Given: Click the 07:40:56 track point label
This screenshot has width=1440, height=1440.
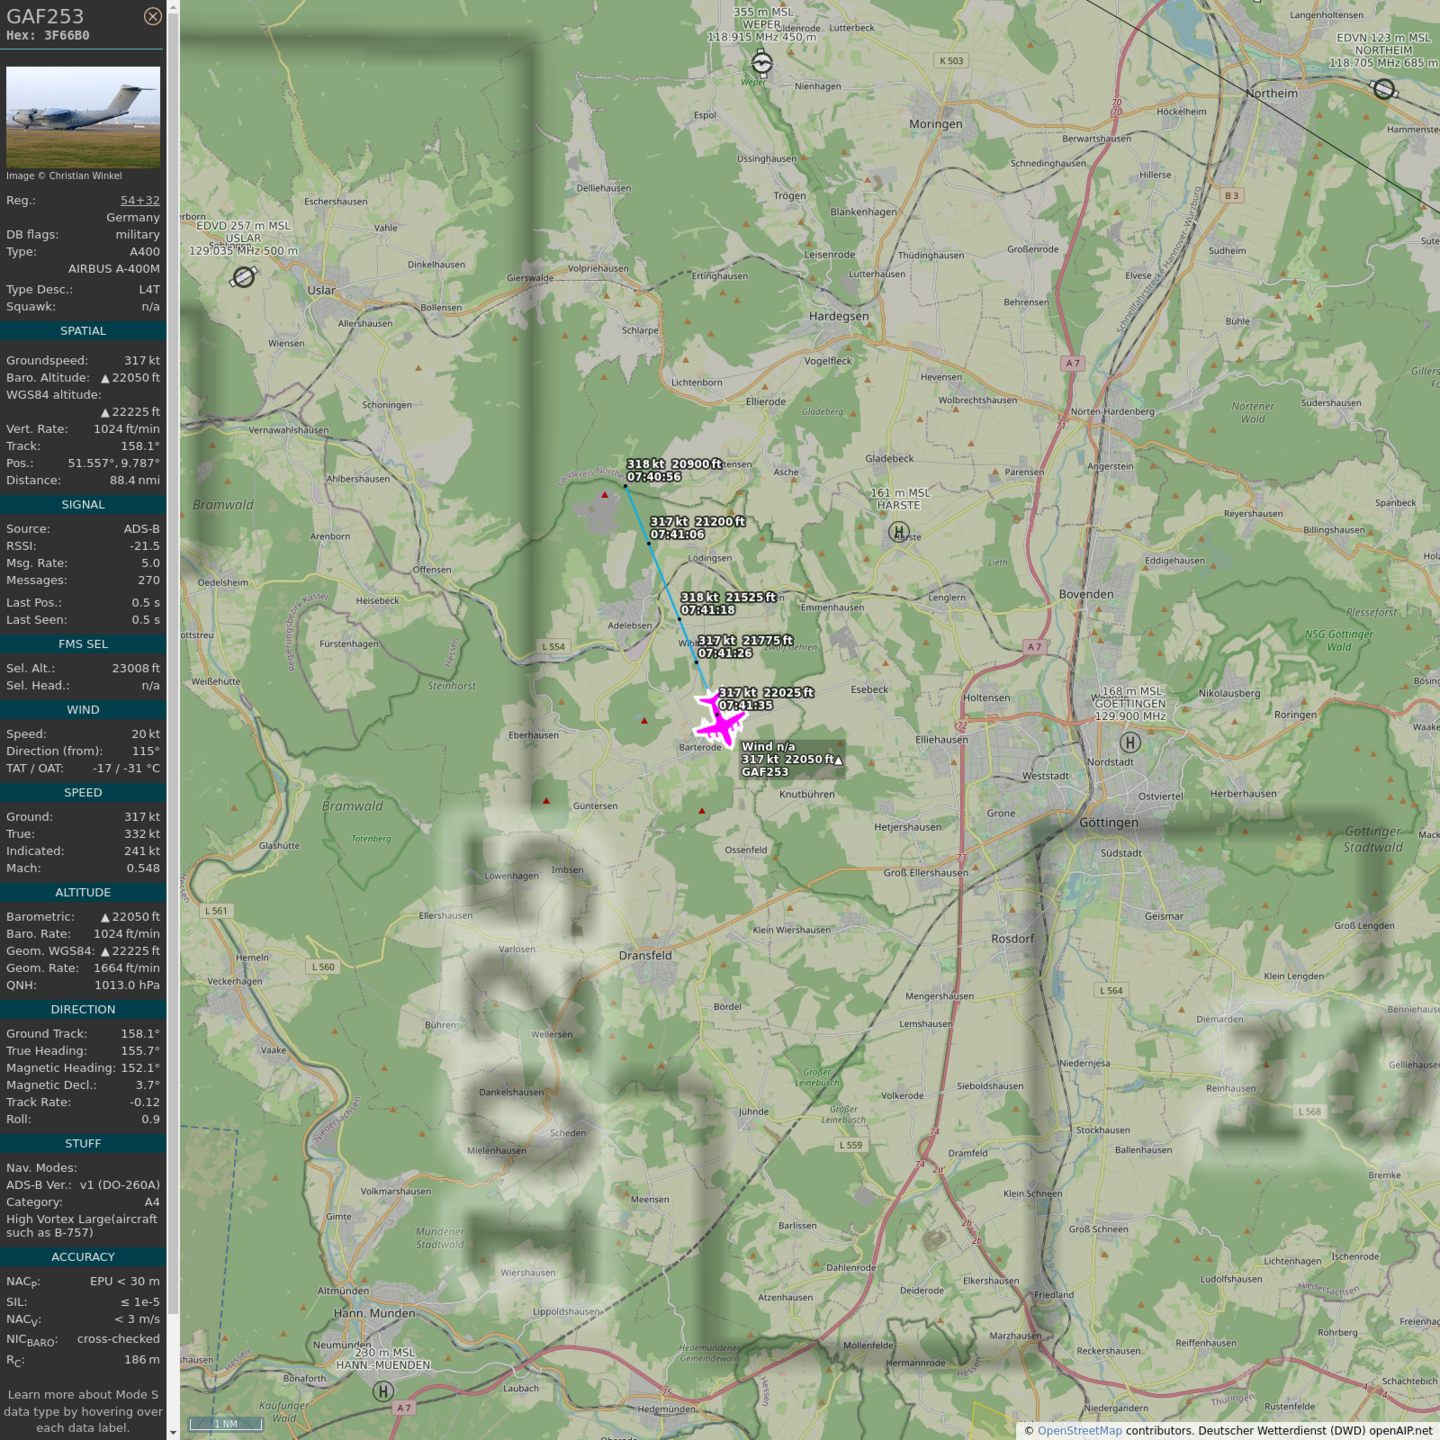Looking at the screenshot, I should [x=654, y=477].
